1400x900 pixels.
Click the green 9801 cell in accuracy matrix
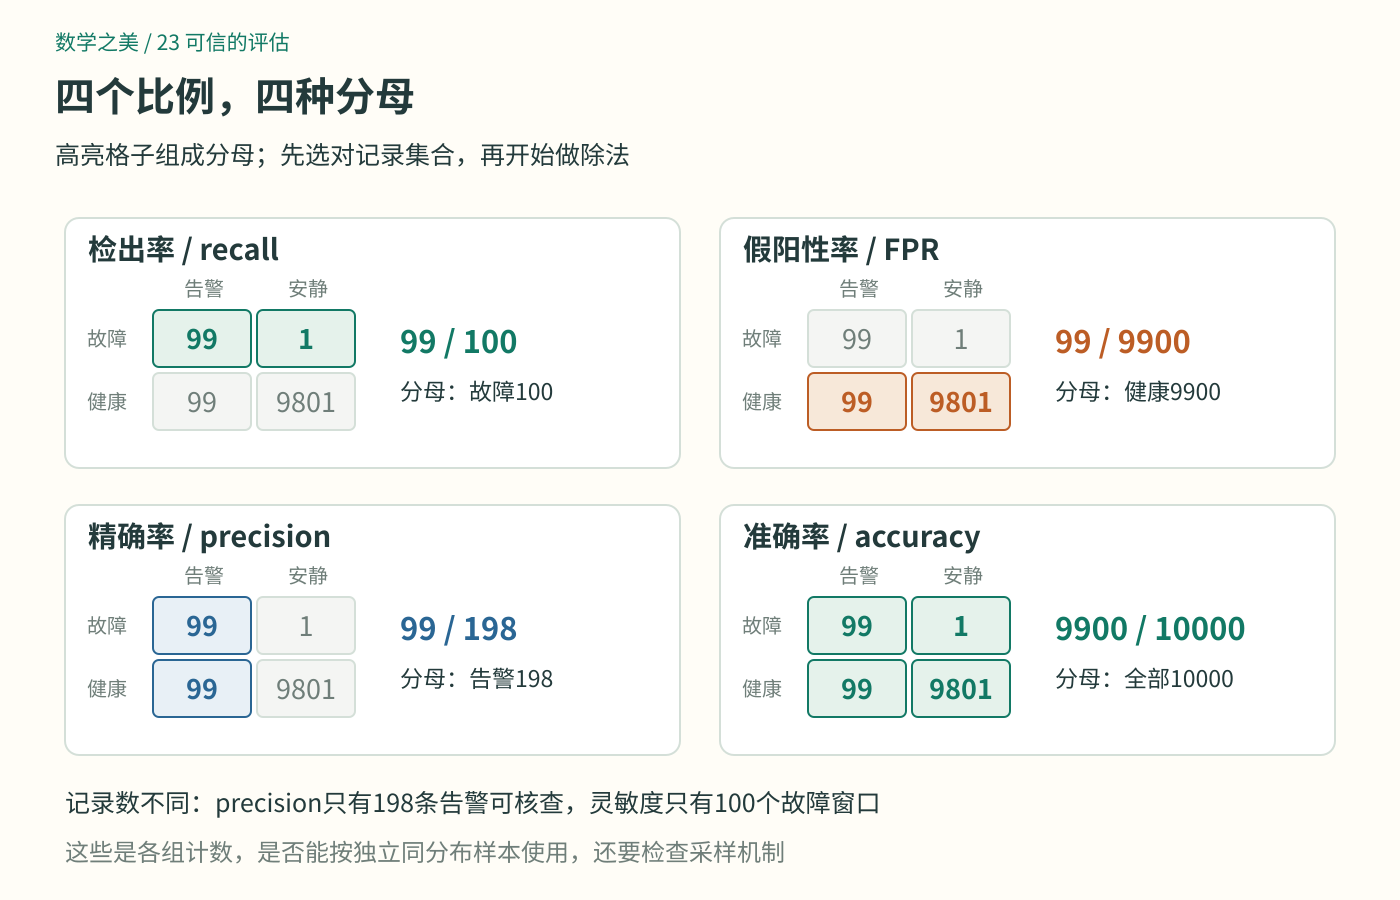coord(961,689)
